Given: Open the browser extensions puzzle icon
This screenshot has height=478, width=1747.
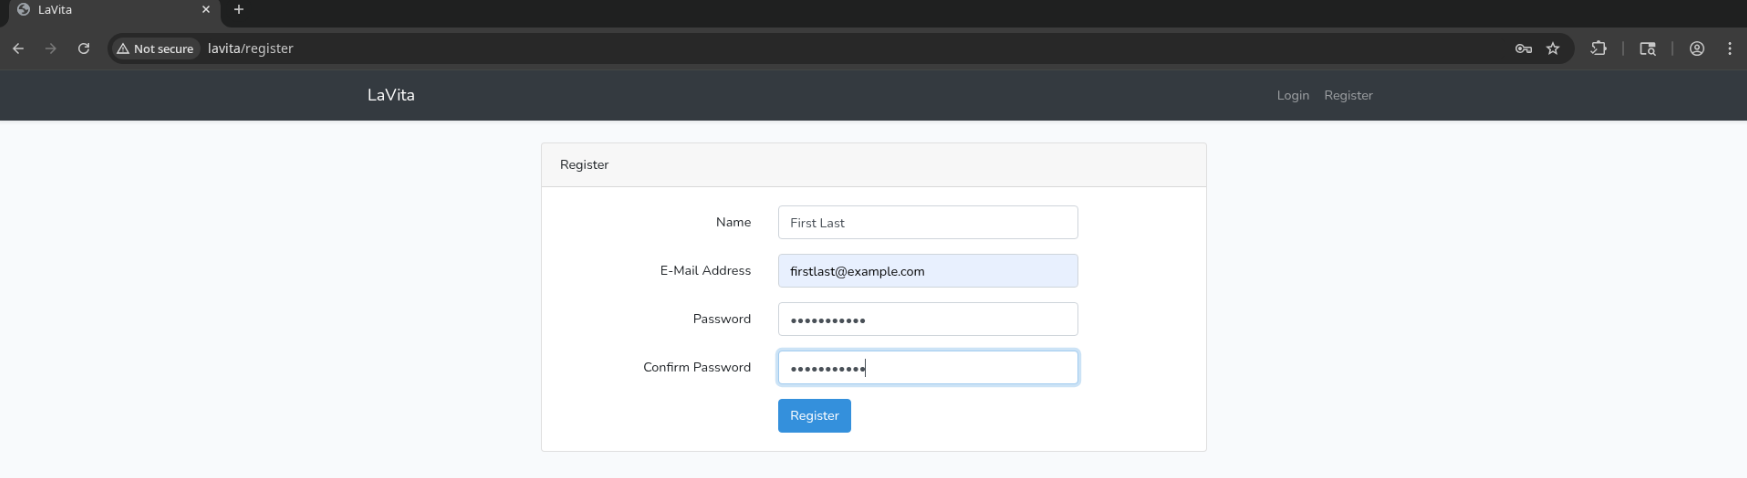Looking at the screenshot, I should (1599, 48).
